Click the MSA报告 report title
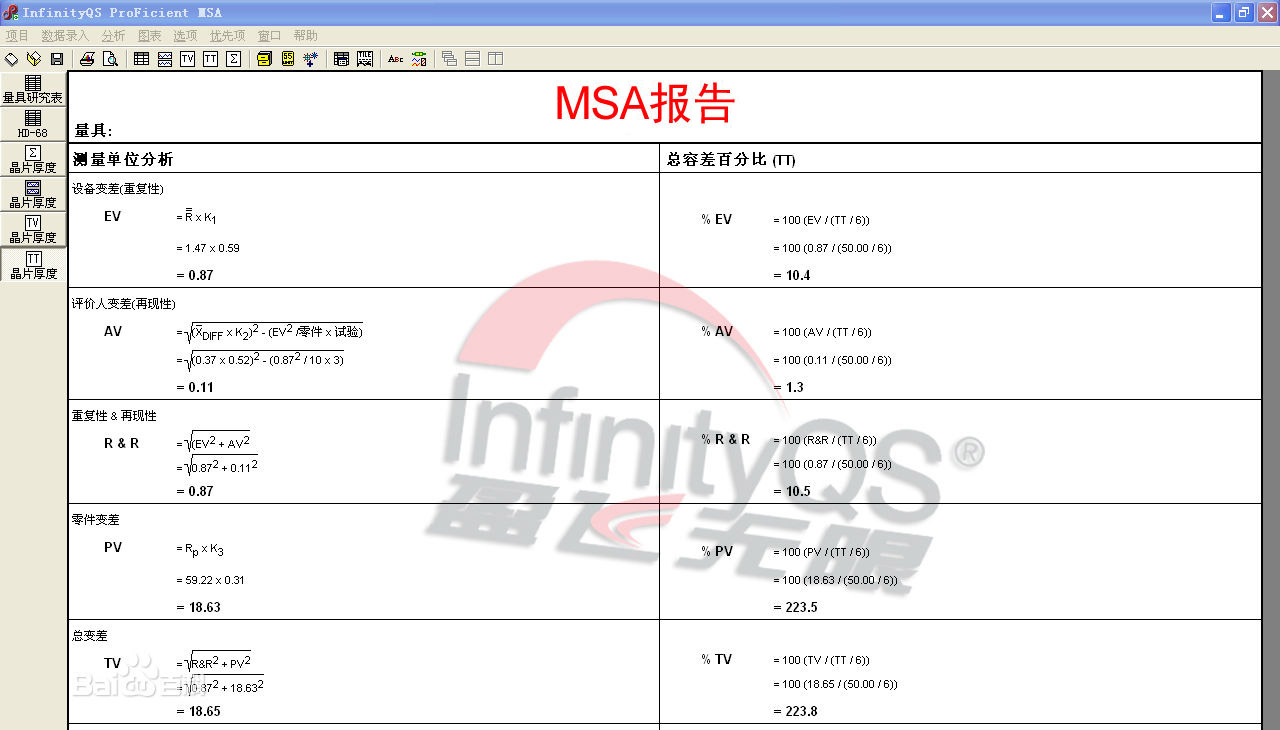The height and width of the screenshot is (730, 1280). (645, 103)
